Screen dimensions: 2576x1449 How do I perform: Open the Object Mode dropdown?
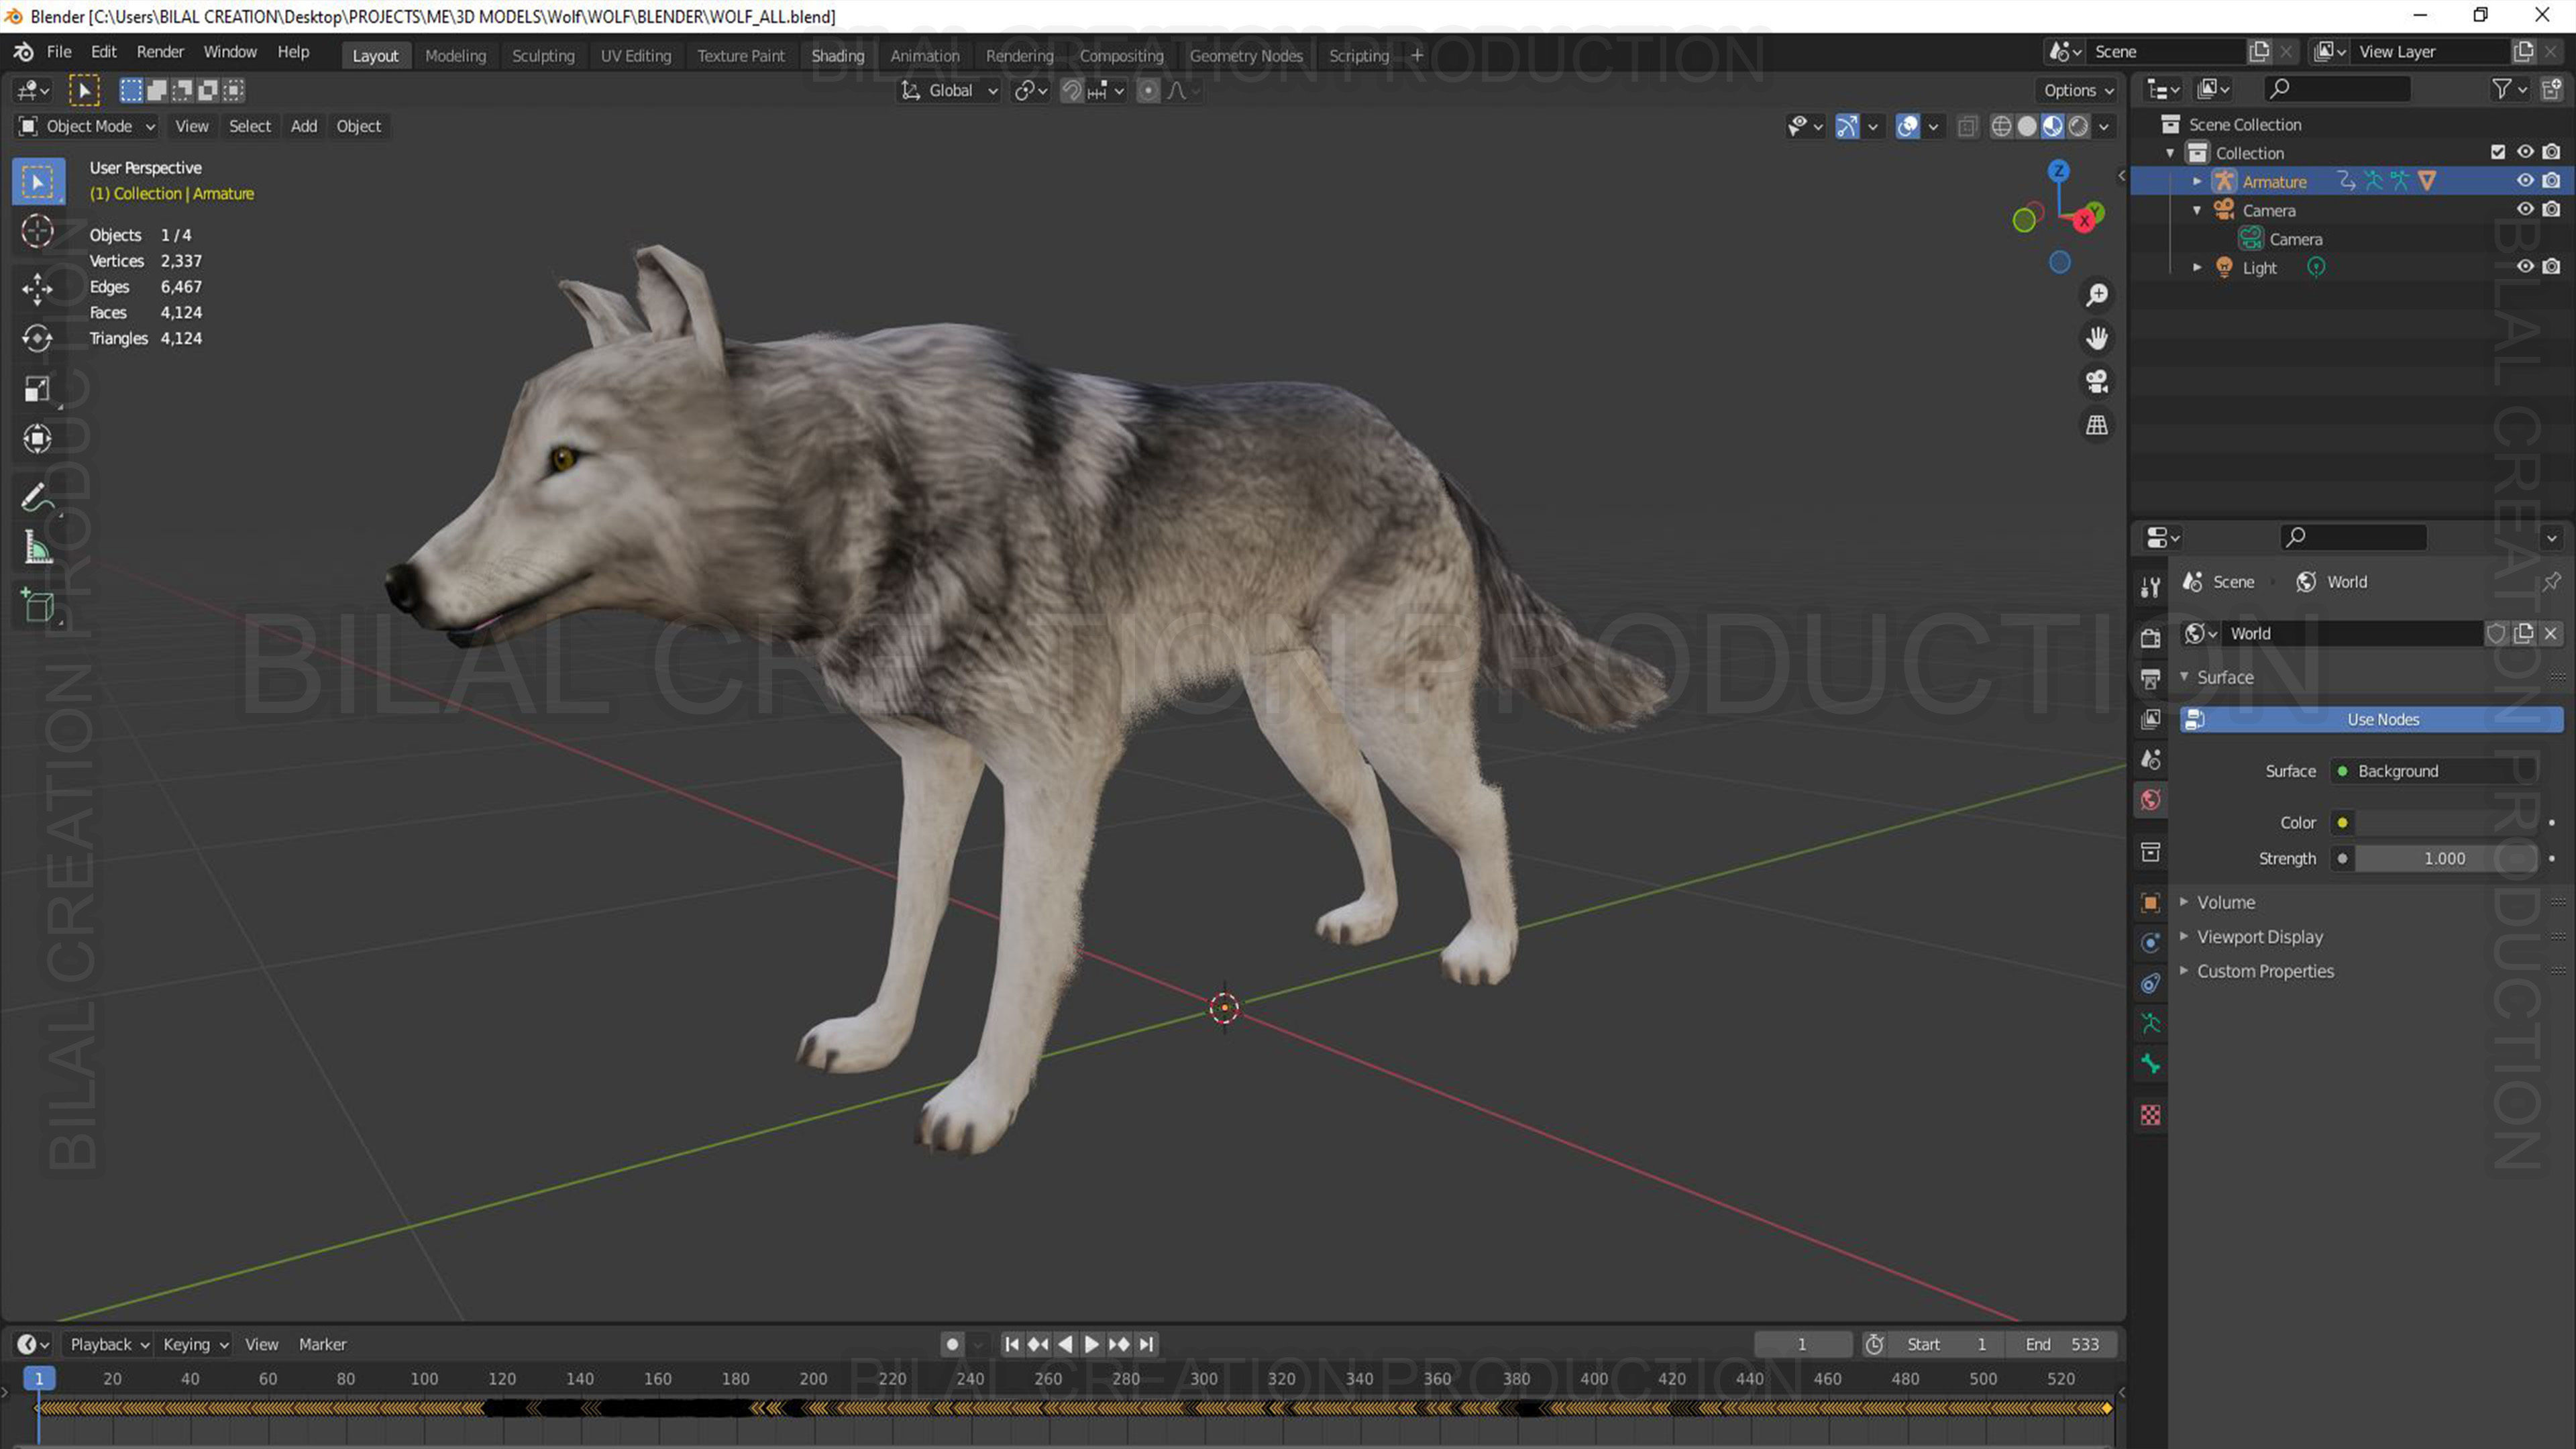coord(87,126)
